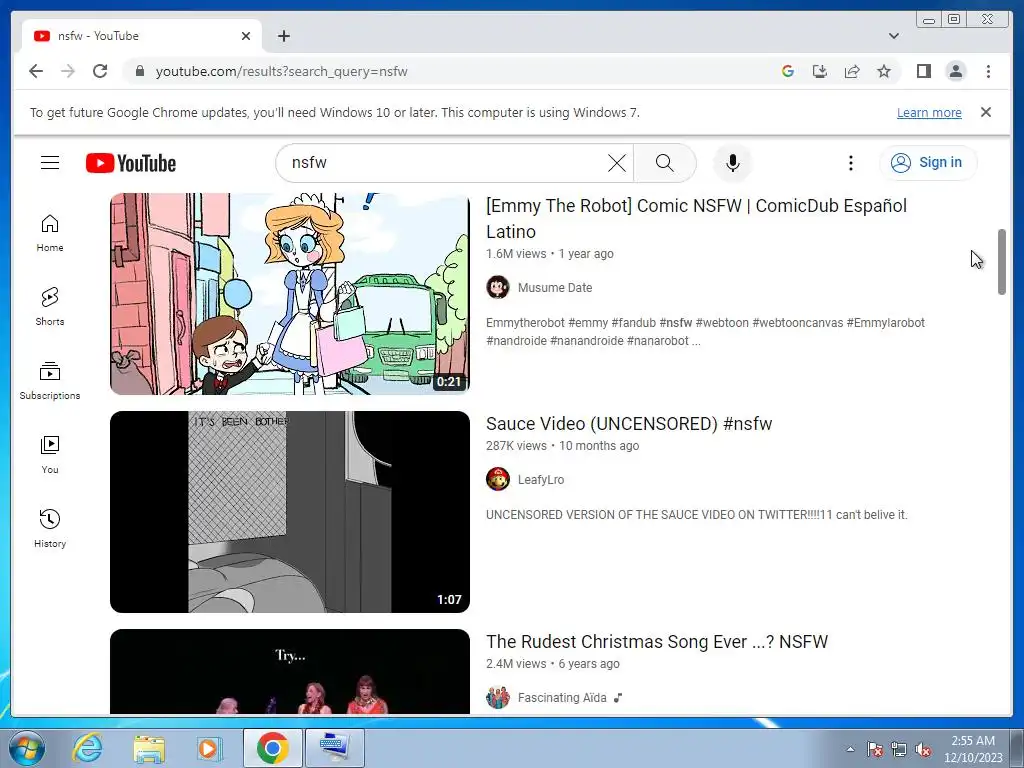This screenshot has height=768, width=1024.
Task: Open the network tray icon
Action: coord(899,749)
